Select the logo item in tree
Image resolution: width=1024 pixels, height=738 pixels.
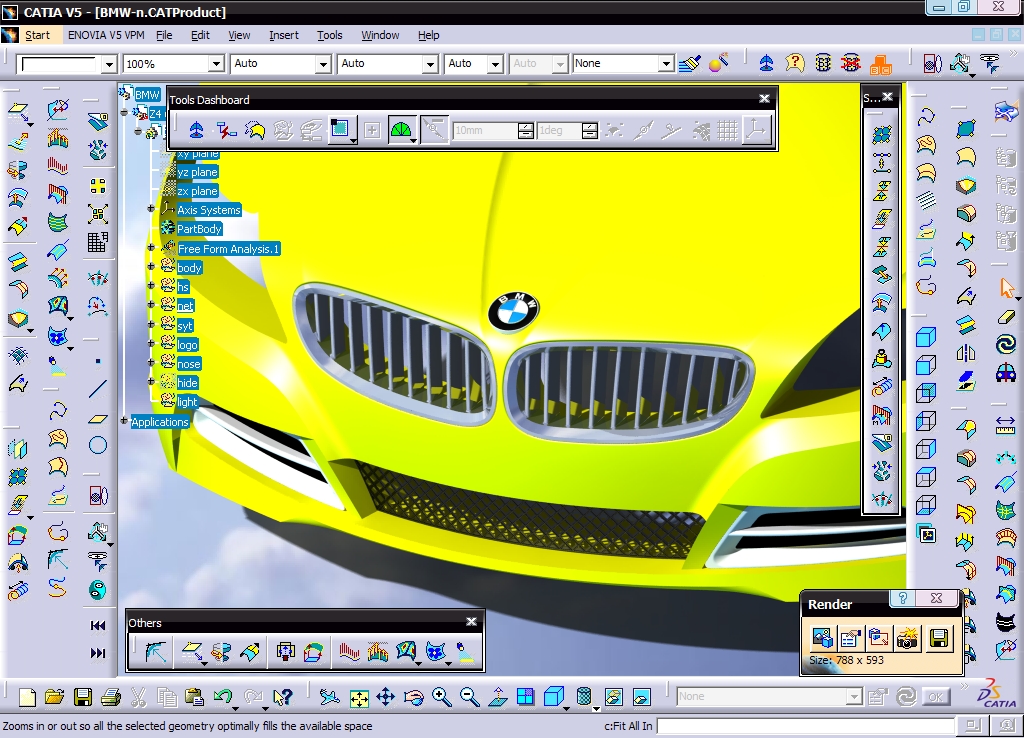coord(187,345)
